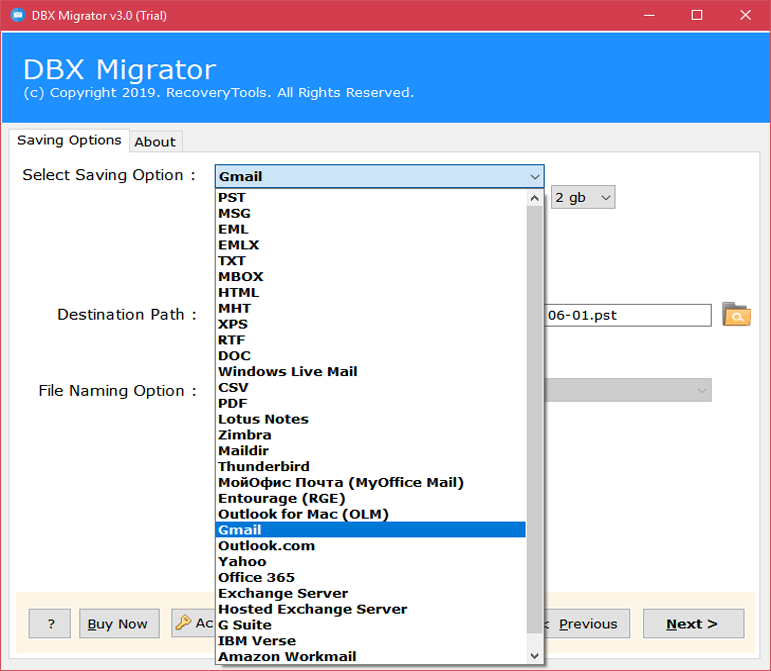Viewport: 771px width, 671px height.
Task: Choose Amazon Workmail option
Action: 371,656
